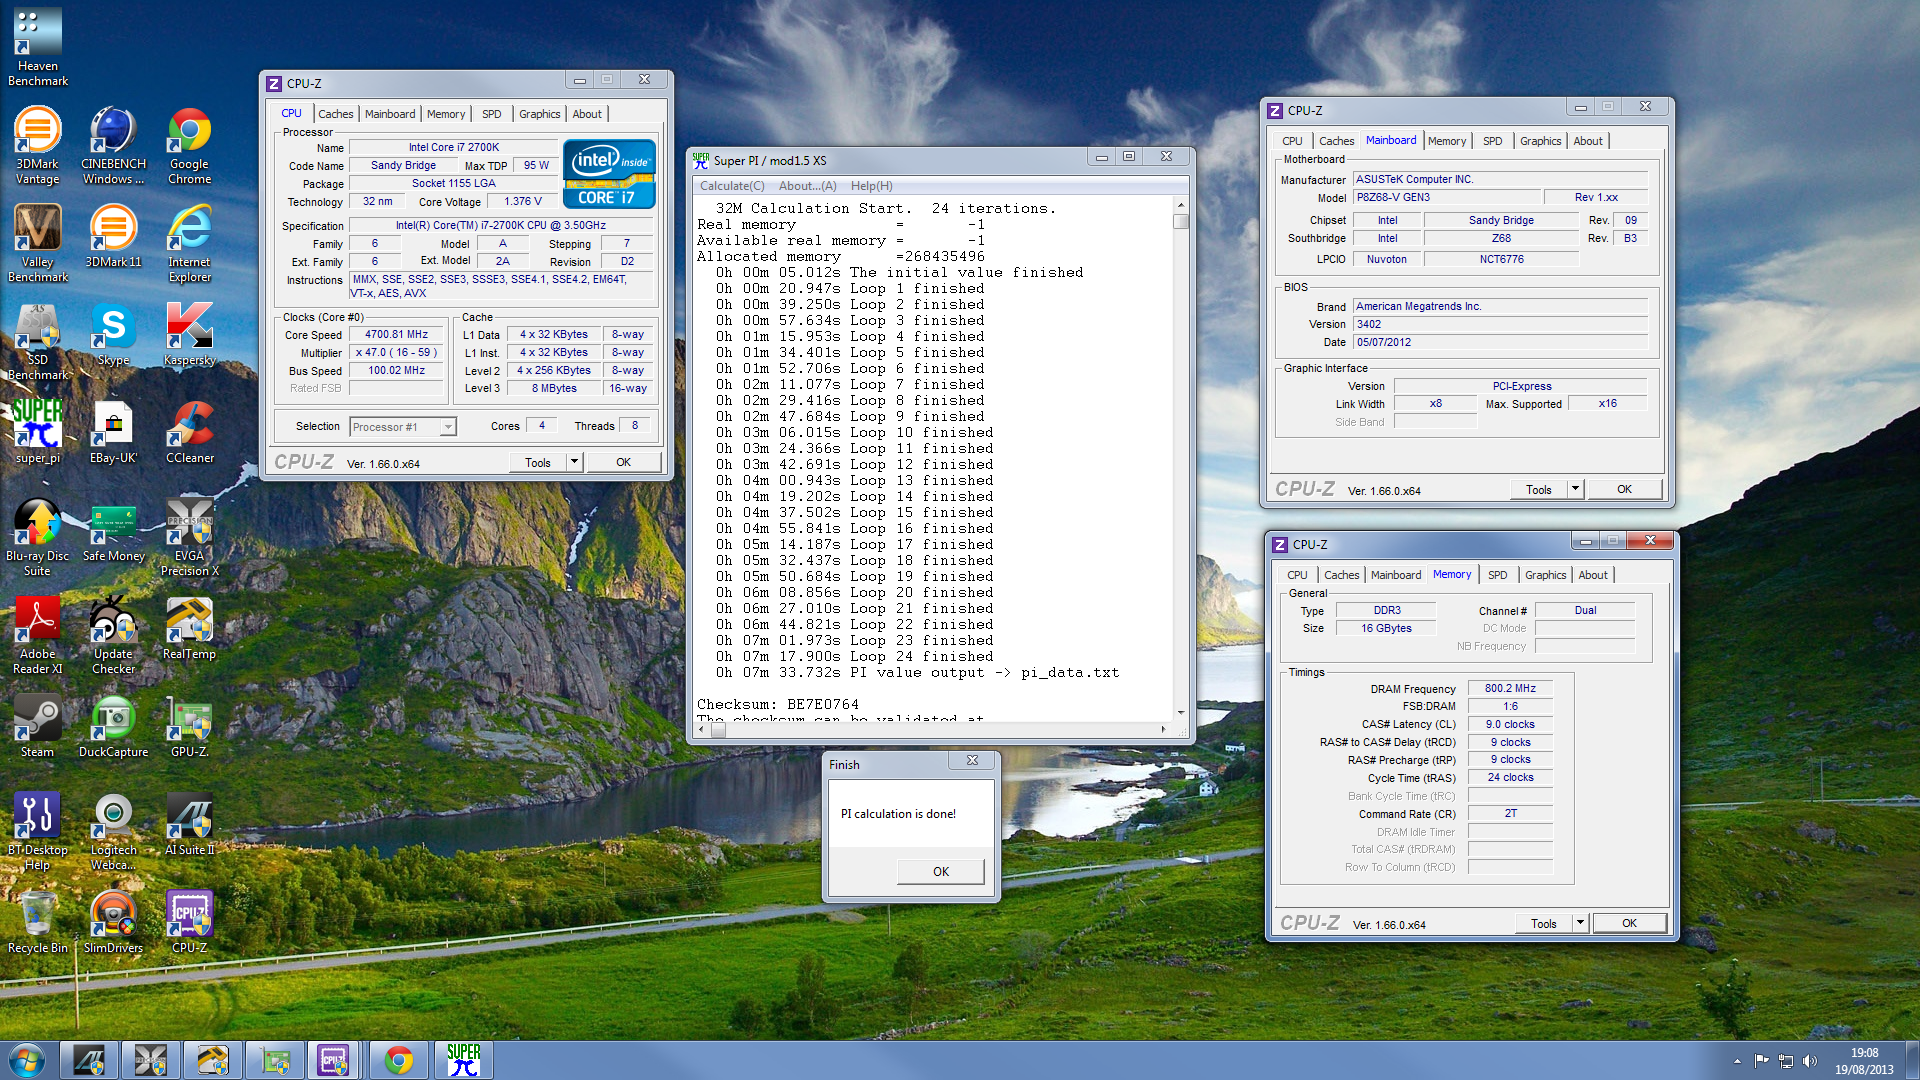This screenshot has width=1920, height=1080.
Task: Click OK in CPU tab CPU-Z window
Action: pos(623,462)
